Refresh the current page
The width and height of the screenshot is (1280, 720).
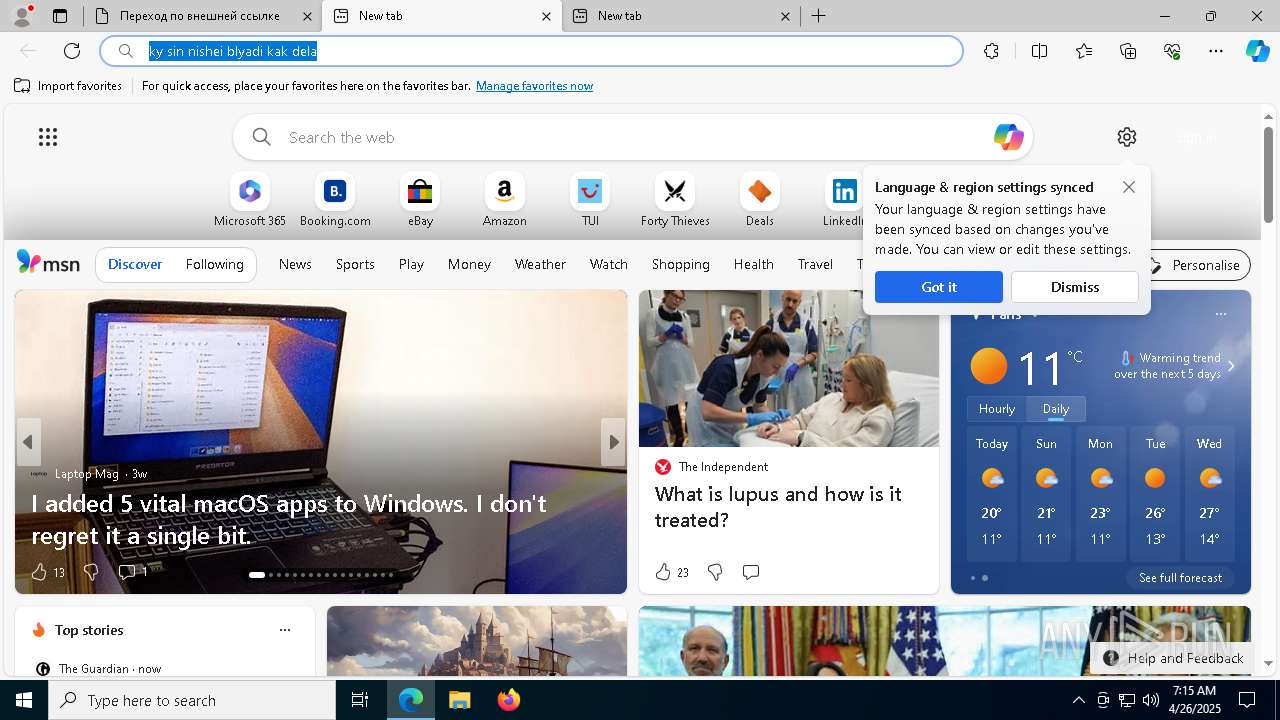point(72,51)
